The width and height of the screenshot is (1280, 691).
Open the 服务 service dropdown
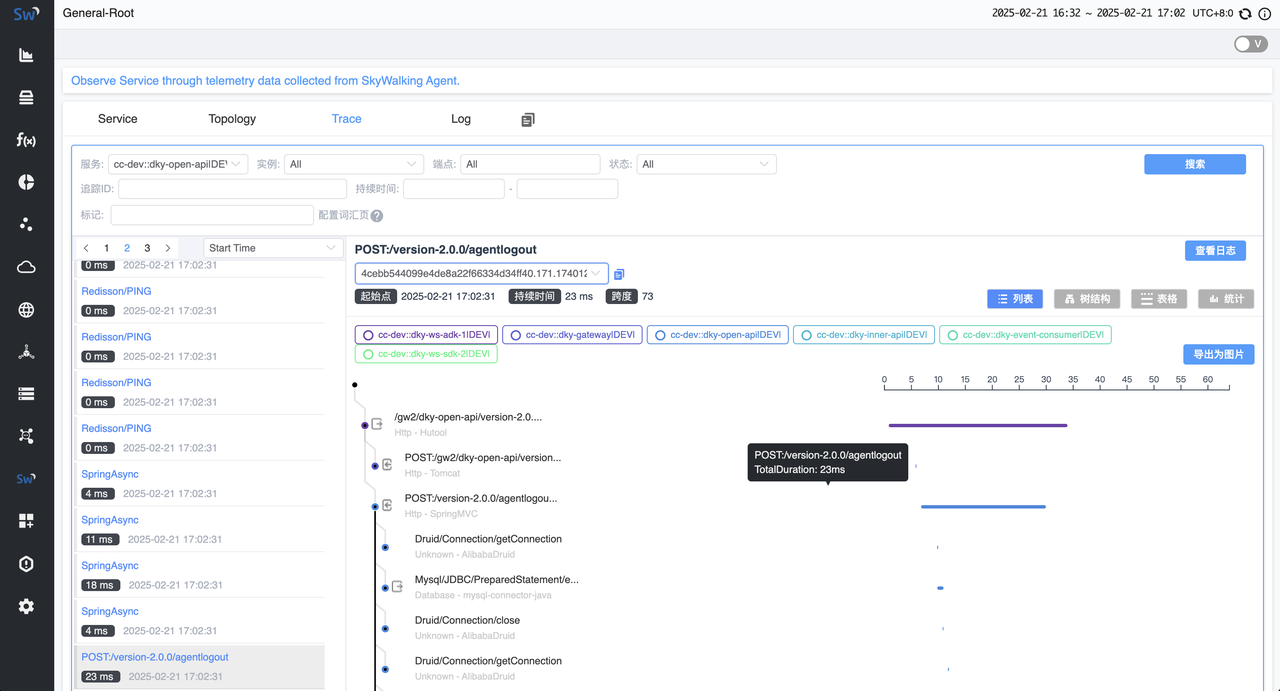[x=177, y=164]
